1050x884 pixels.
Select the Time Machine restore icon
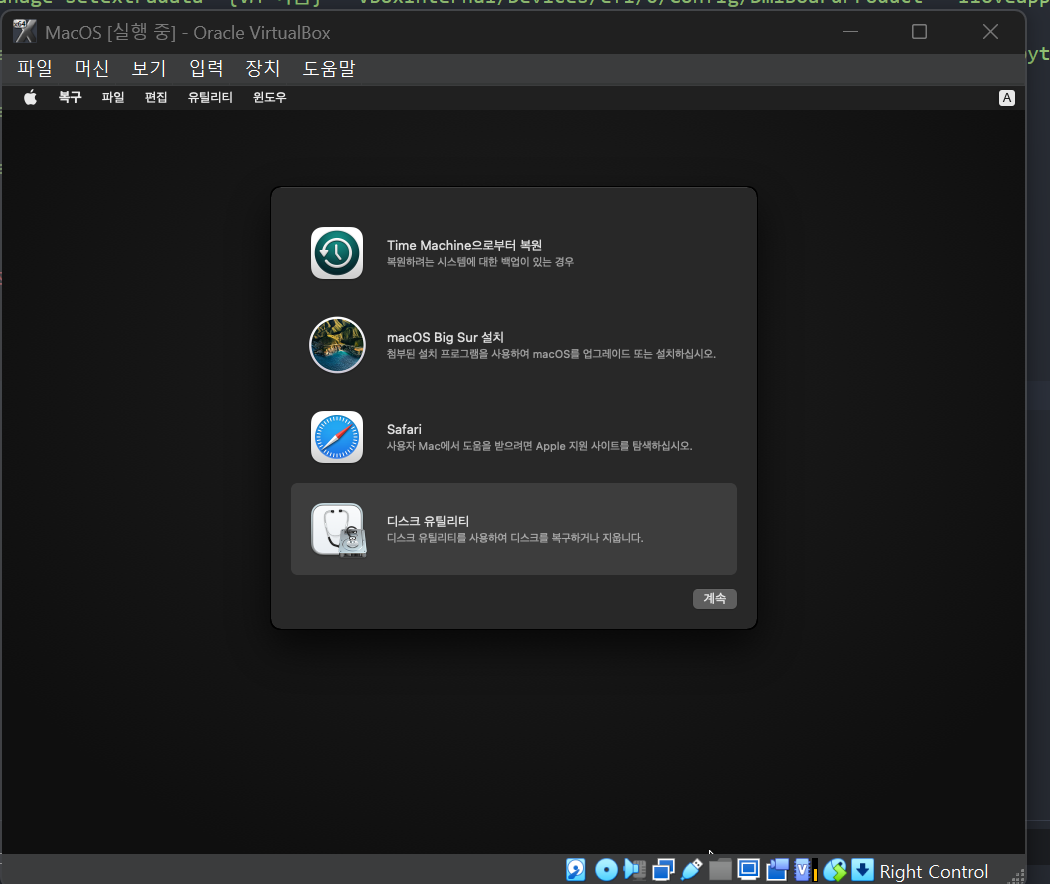[x=337, y=253]
